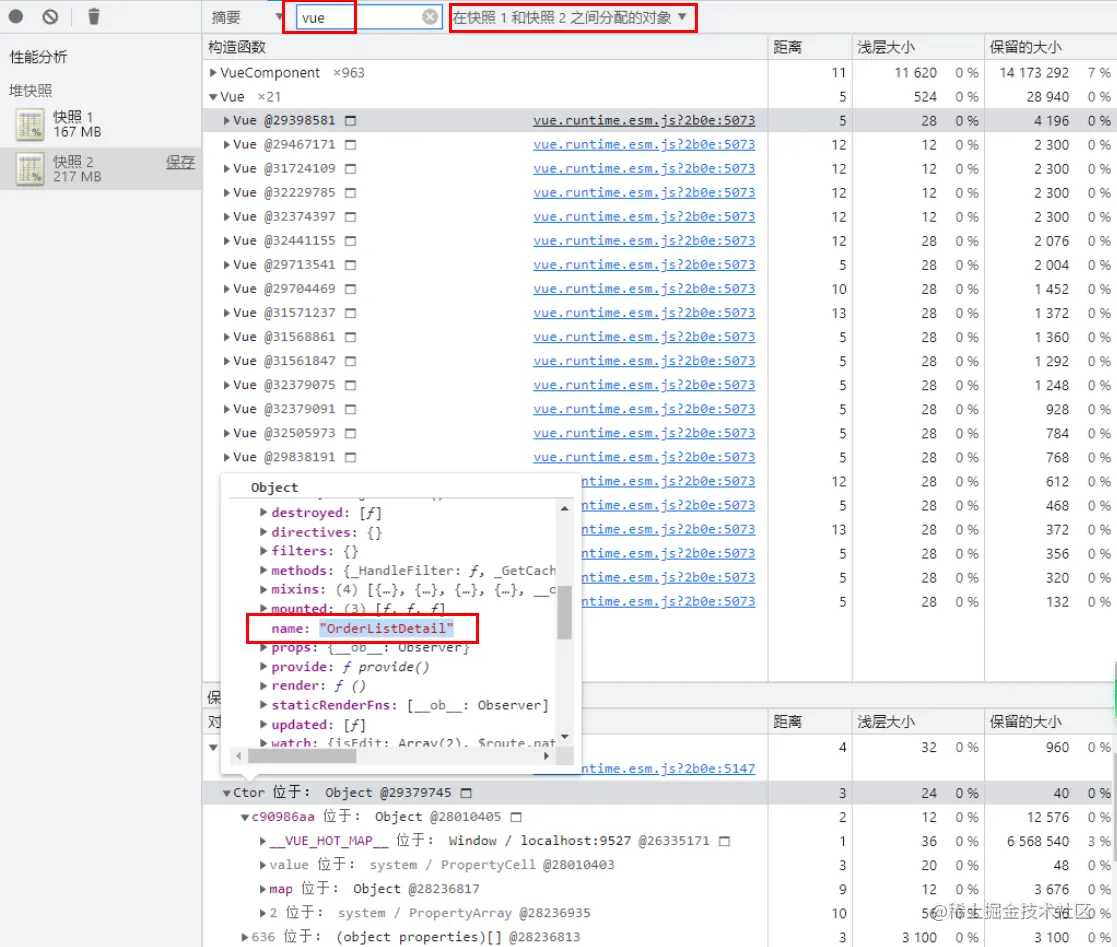1117x947 pixels.
Task: Open vue.runtime.esm.js link for Vue @29838191
Action: tap(644, 457)
